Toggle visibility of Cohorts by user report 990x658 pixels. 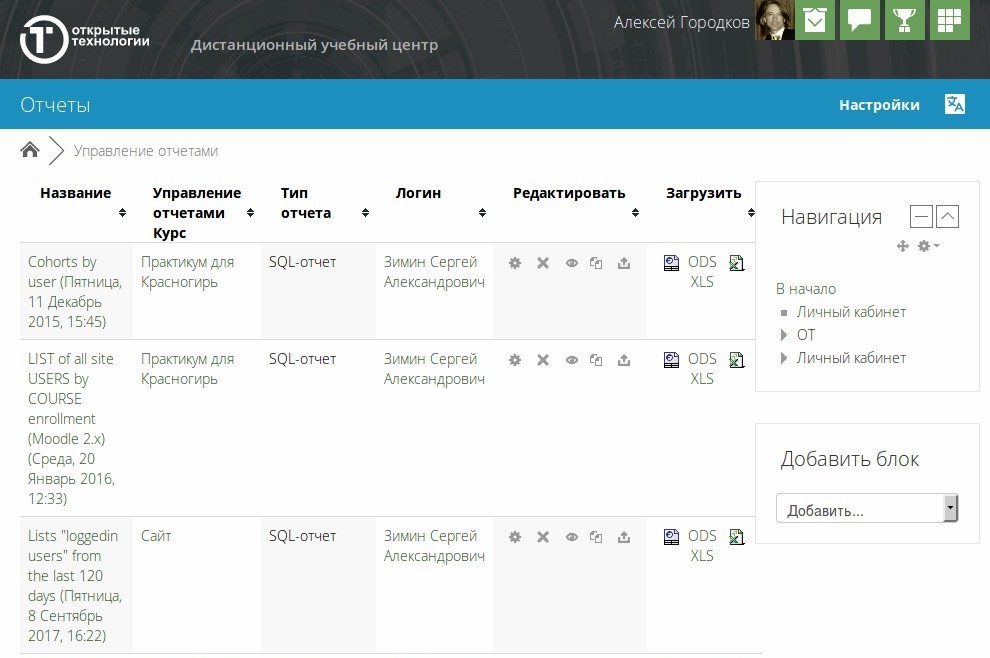[571, 263]
